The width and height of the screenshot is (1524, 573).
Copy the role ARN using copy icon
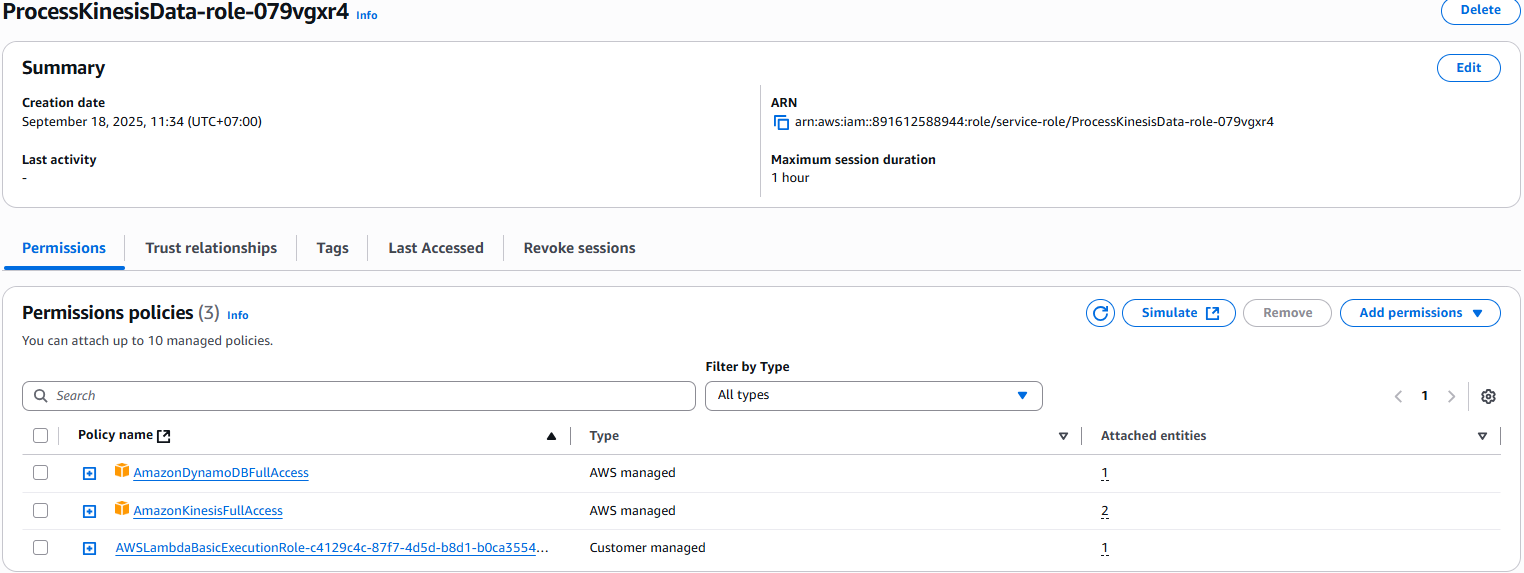(x=781, y=123)
